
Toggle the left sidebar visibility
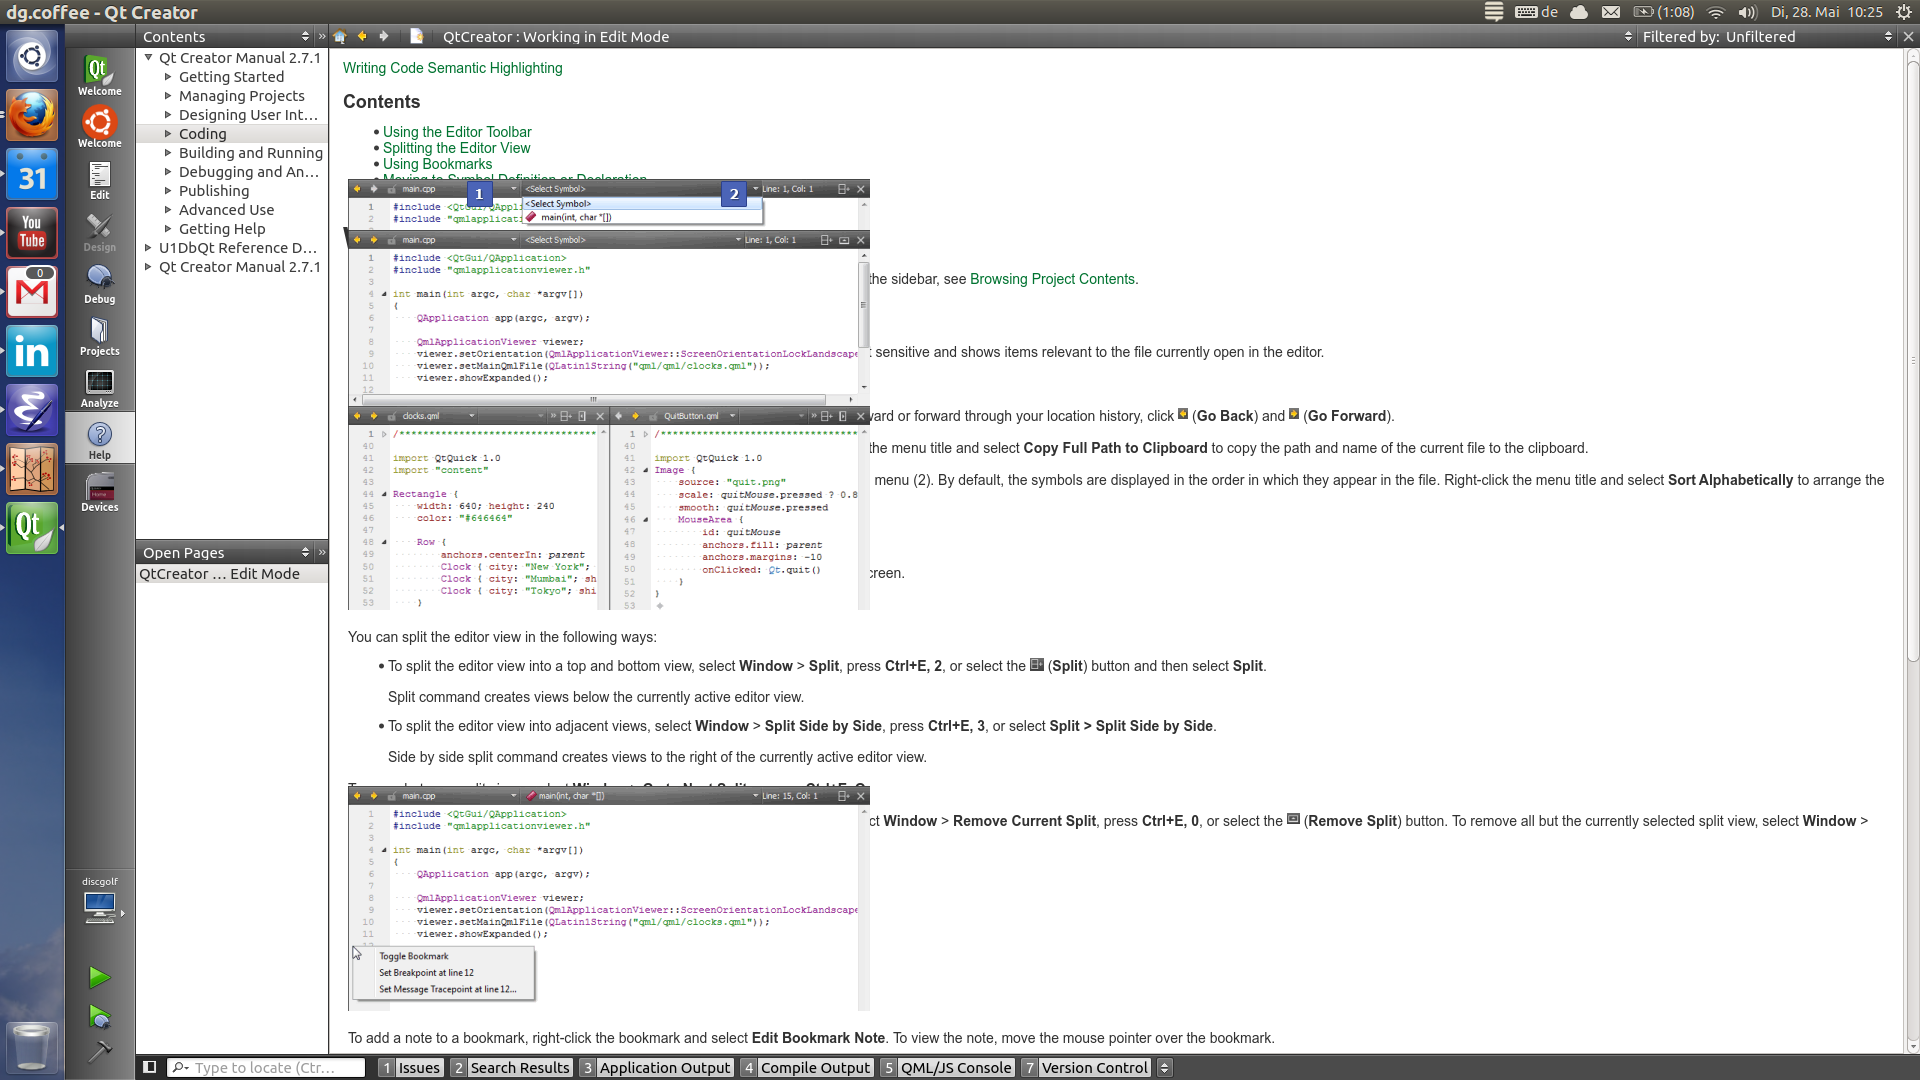tap(149, 1067)
